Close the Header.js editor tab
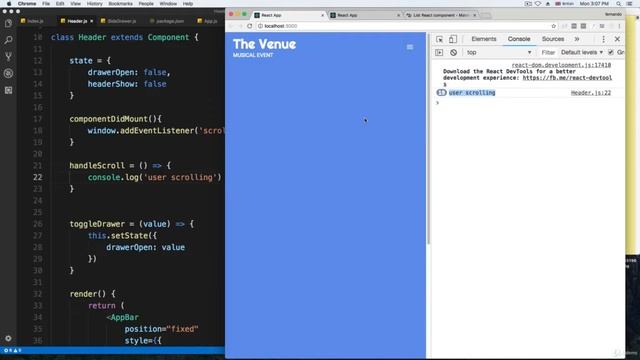Viewport: 640px width, 360px height. (91, 21)
